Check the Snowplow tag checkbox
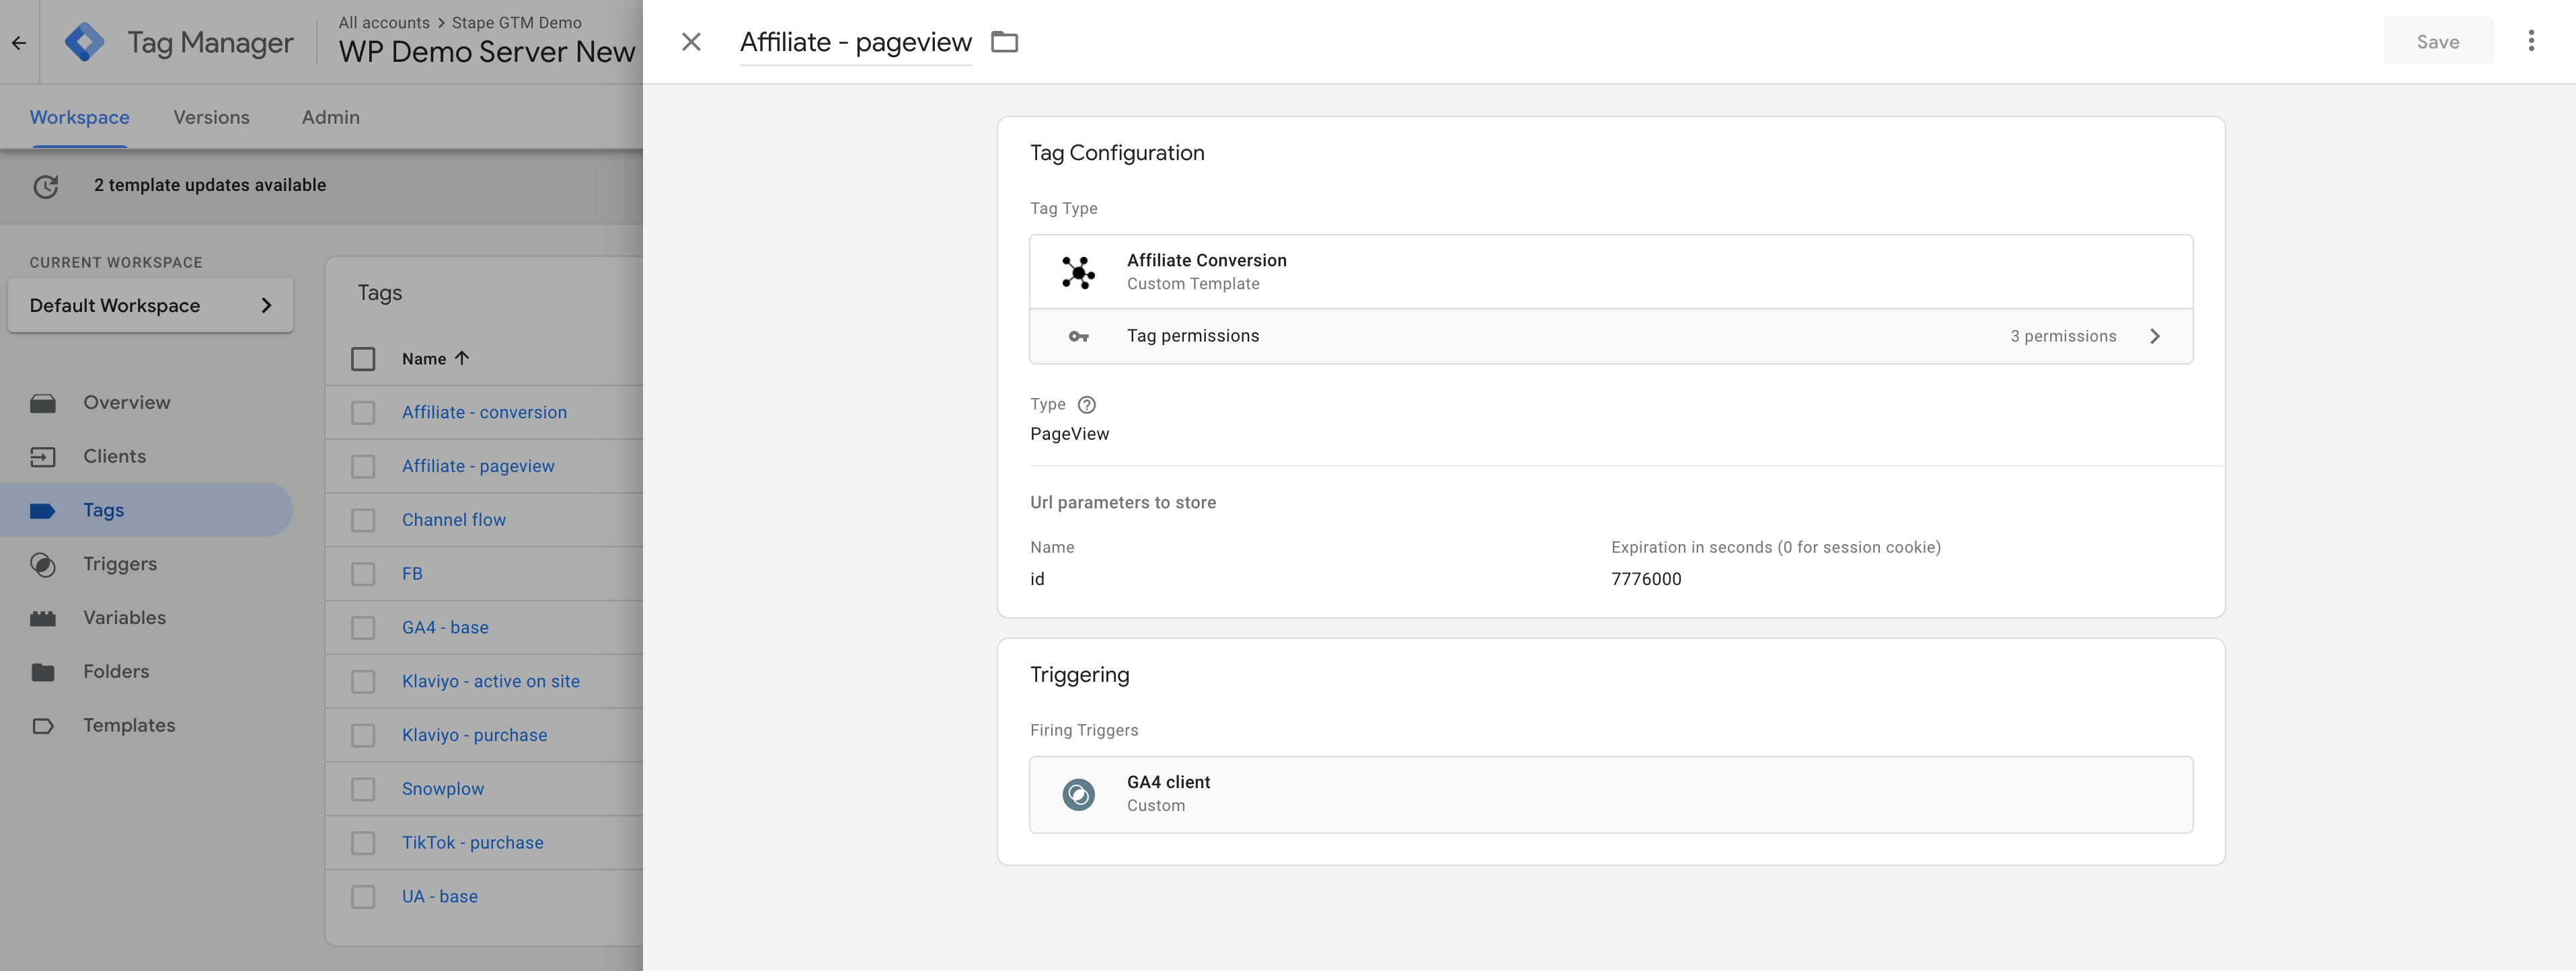Screen dimensions: 2576x971 click(x=363, y=789)
